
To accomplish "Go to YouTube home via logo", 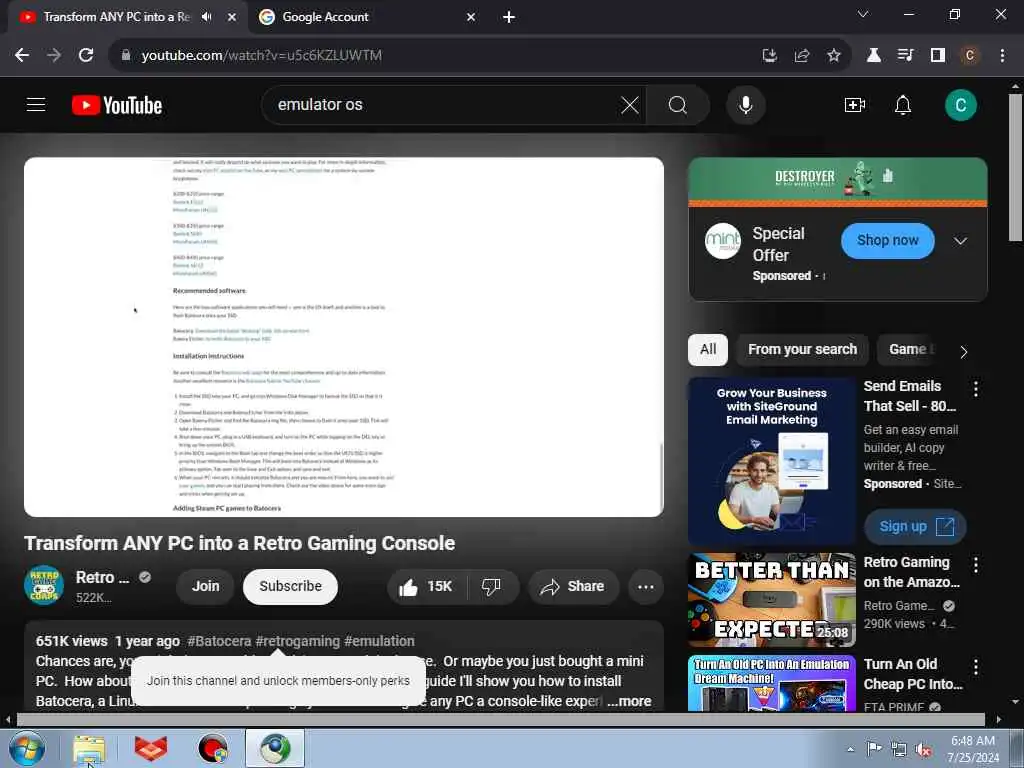I will tap(118, 105).
